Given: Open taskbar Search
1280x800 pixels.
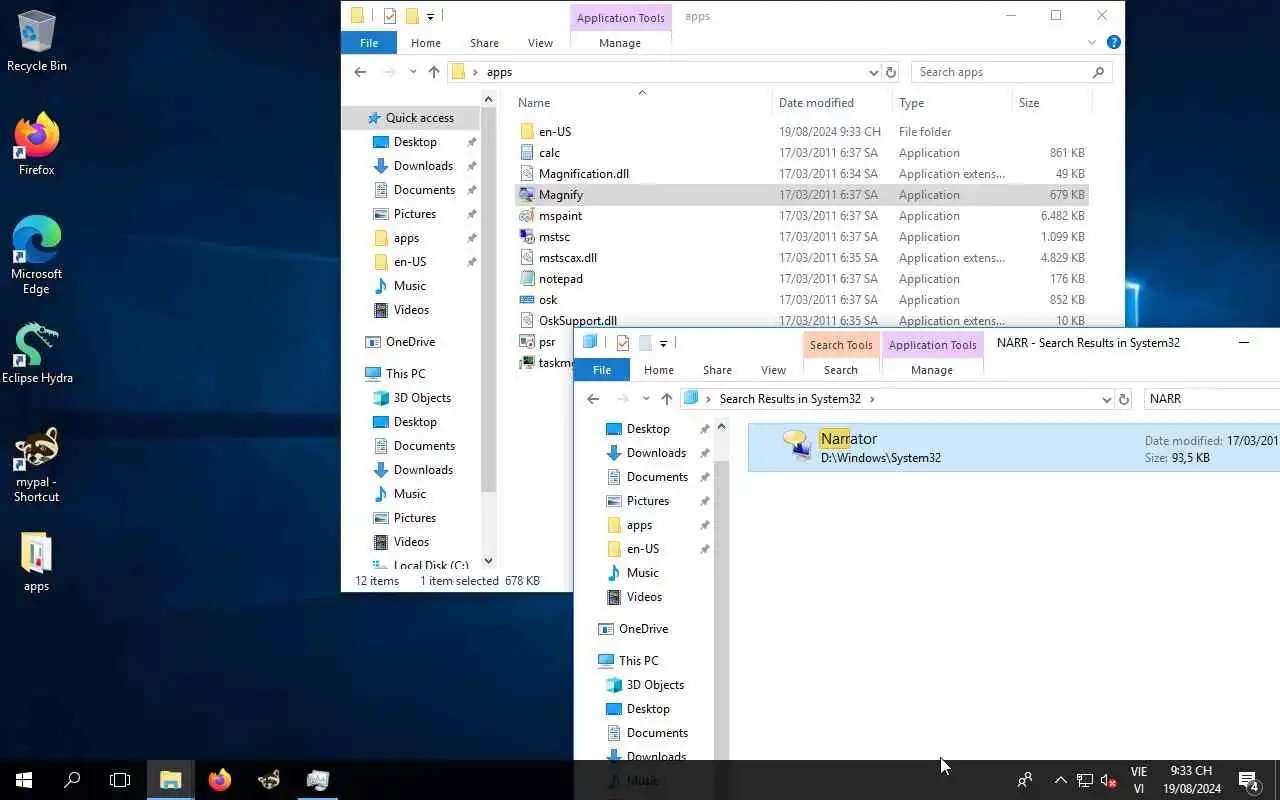Looking at the screenshot, I should click(x=72, y=780).
